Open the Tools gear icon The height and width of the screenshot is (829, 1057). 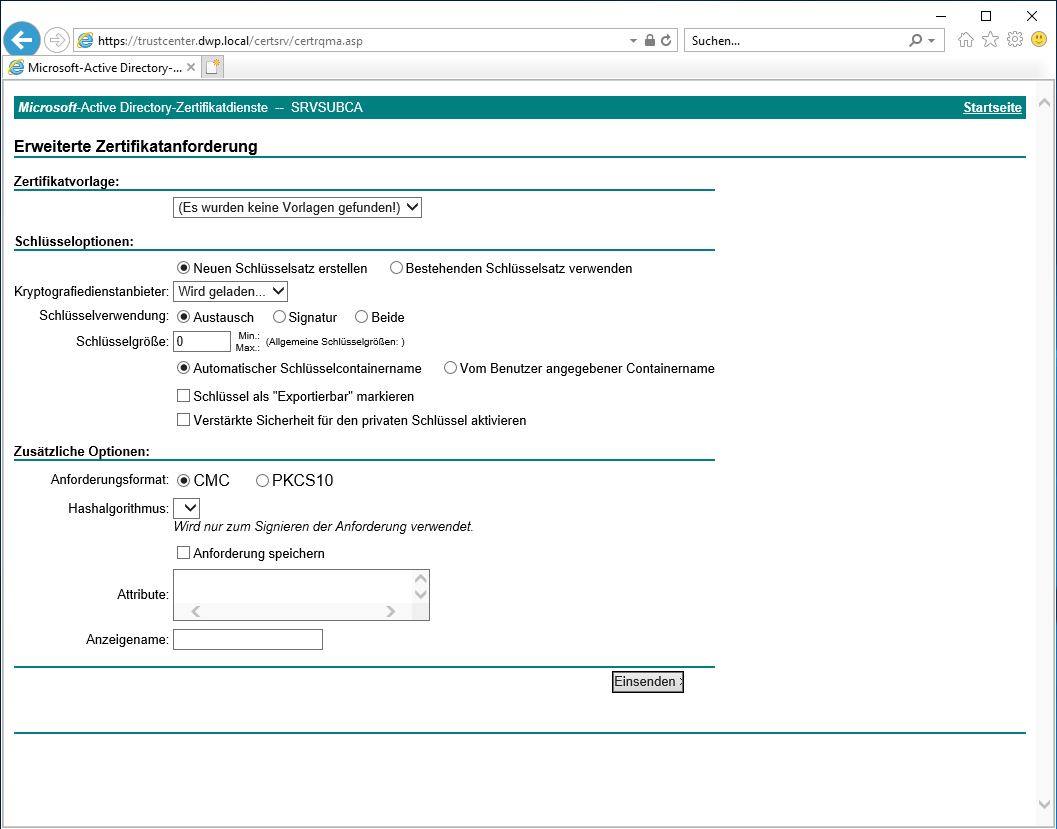[x=1014, y=40]
